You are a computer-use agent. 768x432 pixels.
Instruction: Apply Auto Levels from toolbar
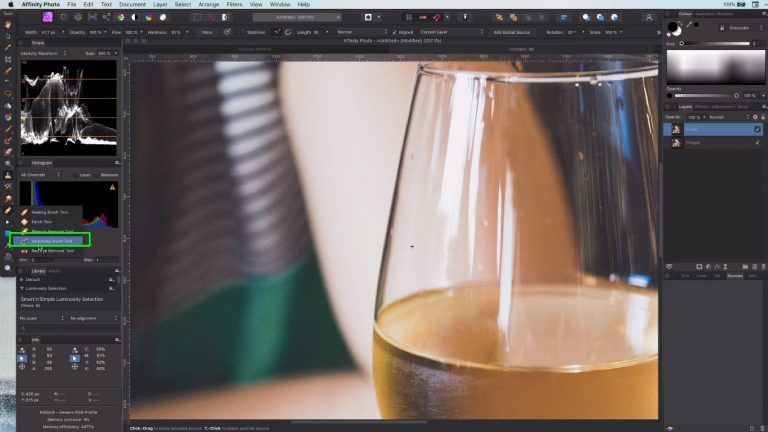120,17
